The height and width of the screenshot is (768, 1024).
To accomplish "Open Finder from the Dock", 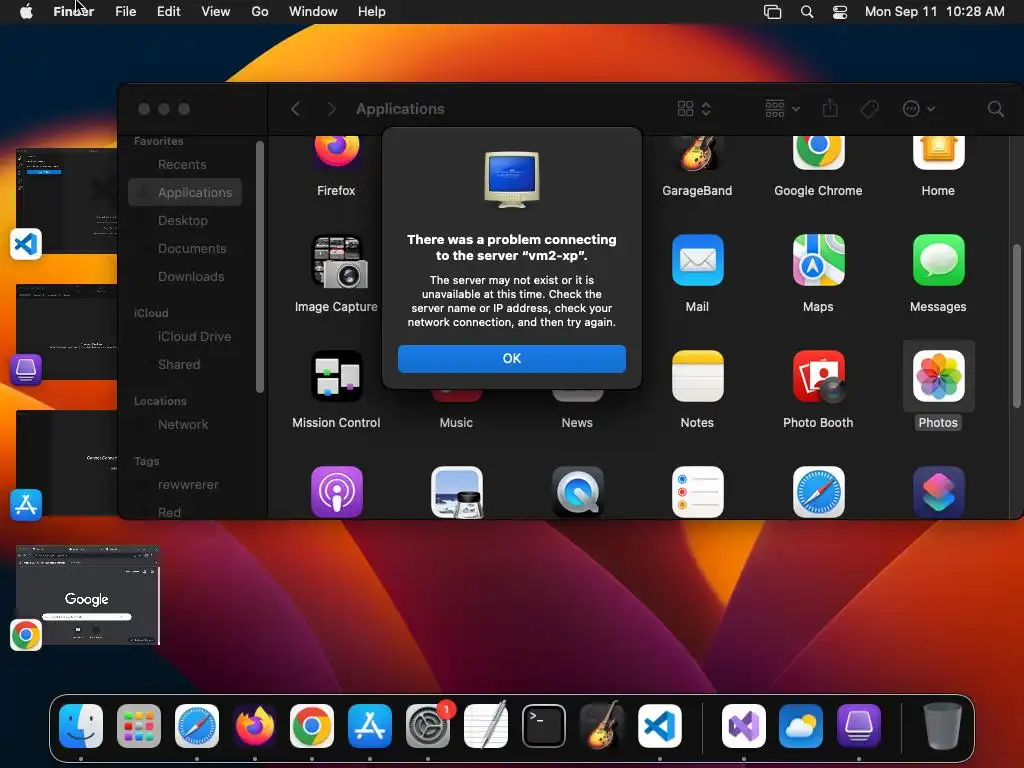I will (81, 726).
